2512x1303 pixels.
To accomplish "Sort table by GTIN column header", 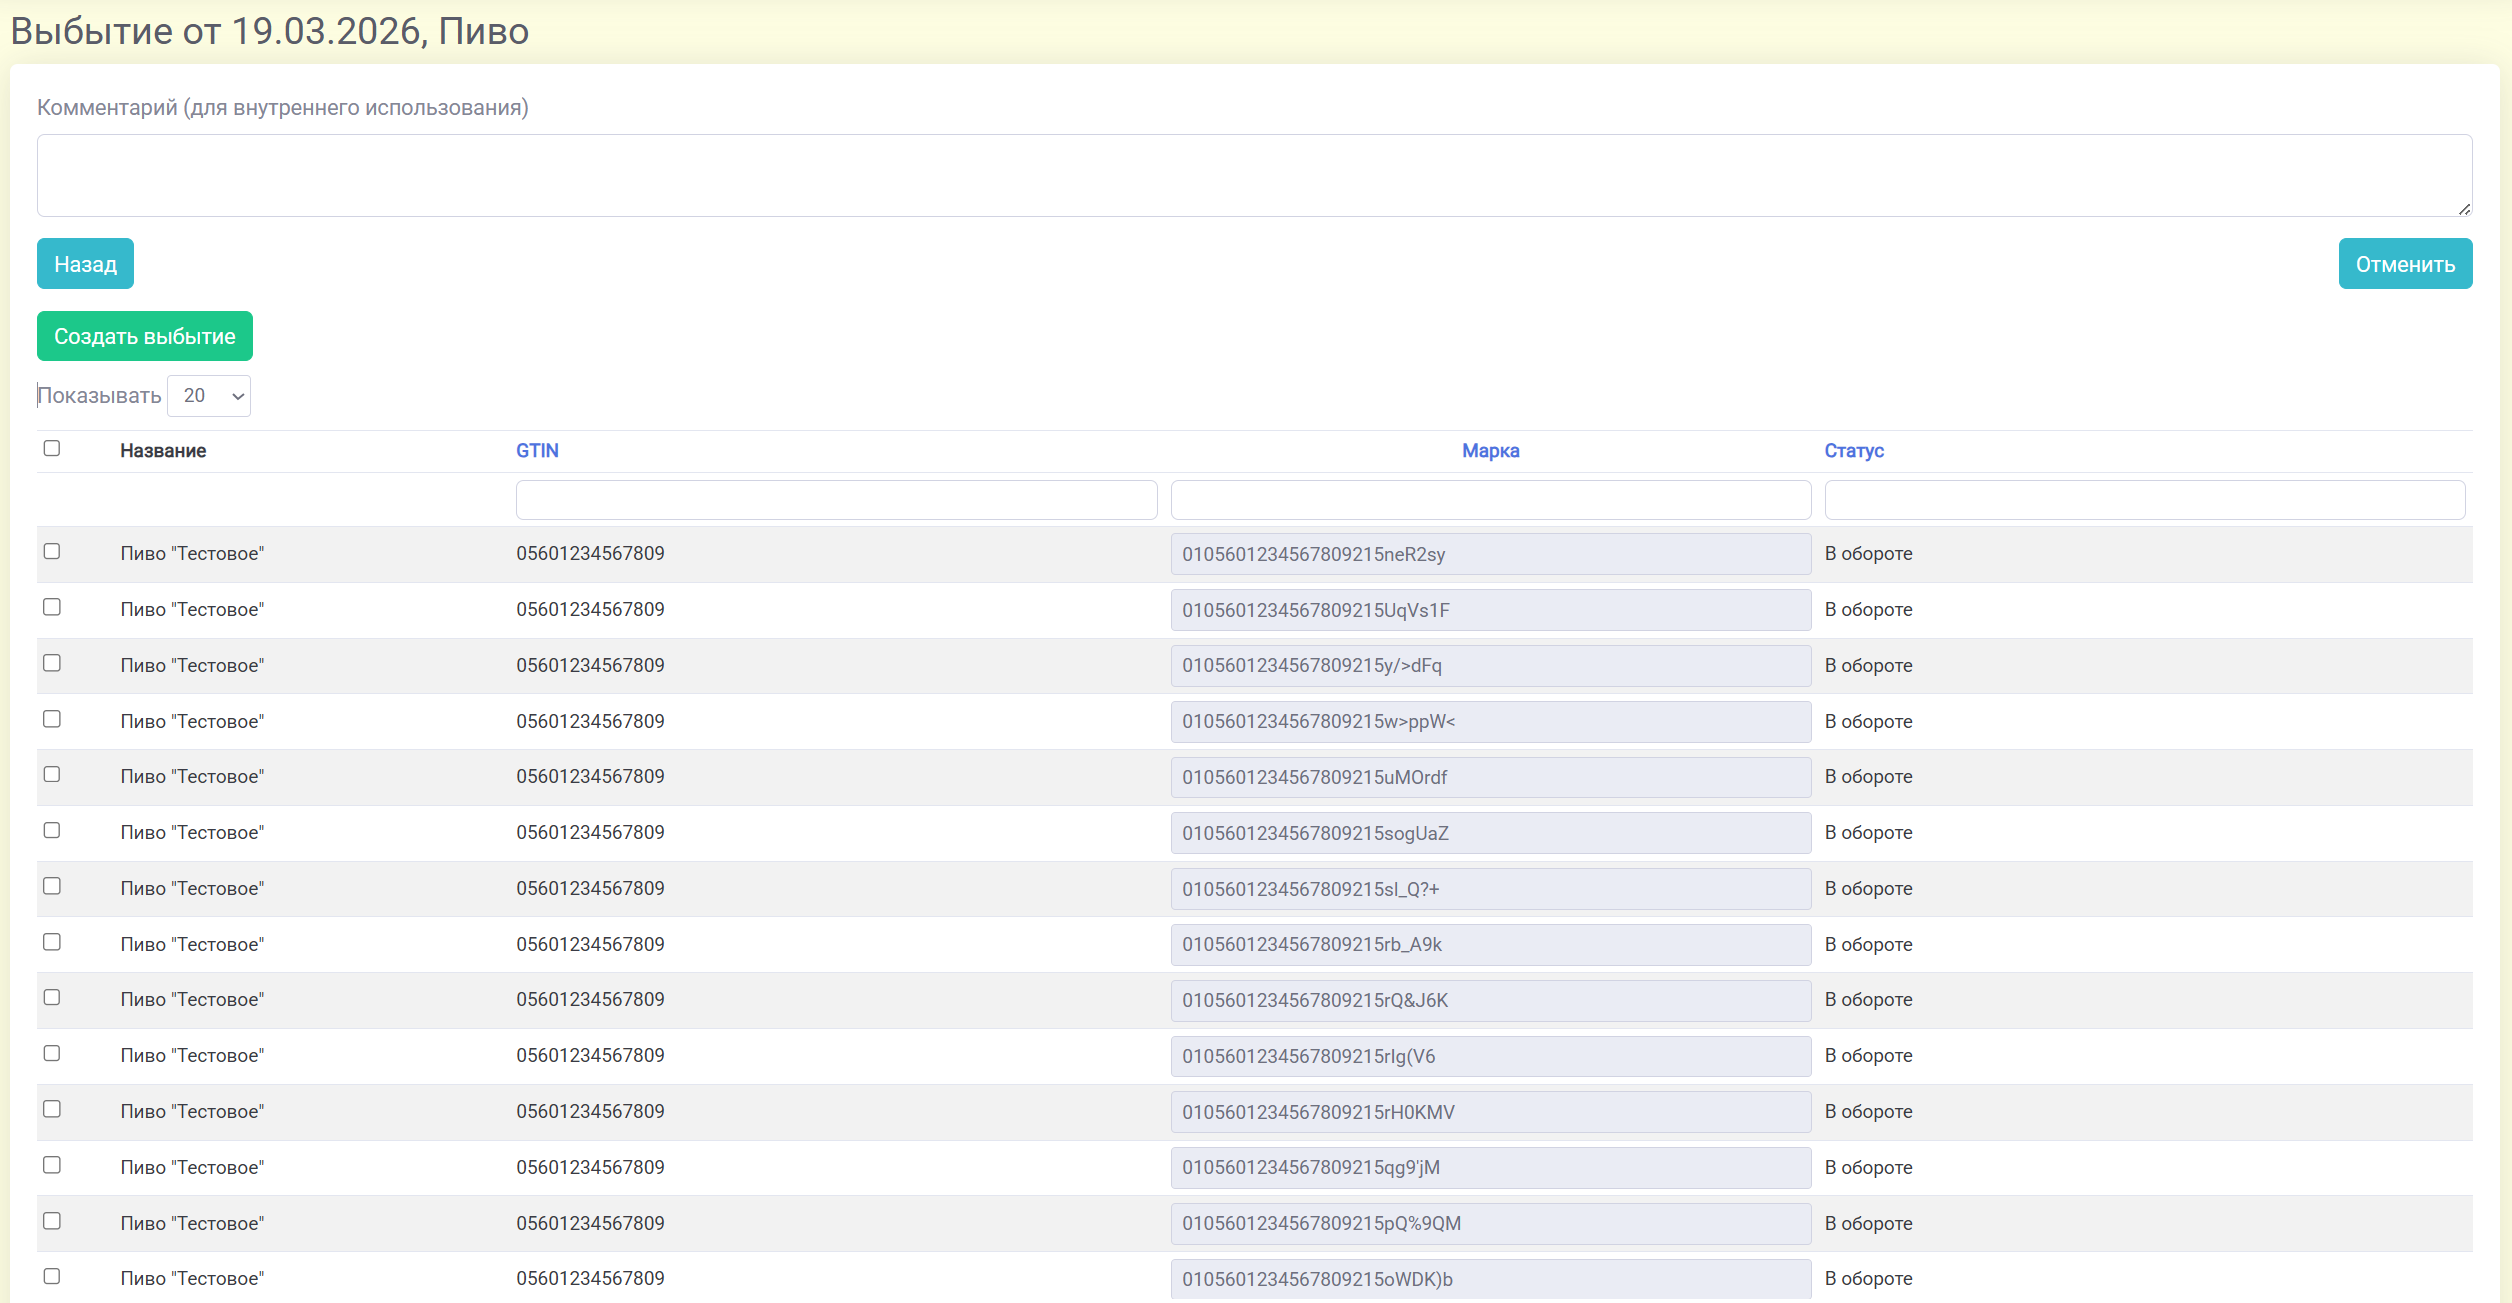I will (x=537, y=451).
